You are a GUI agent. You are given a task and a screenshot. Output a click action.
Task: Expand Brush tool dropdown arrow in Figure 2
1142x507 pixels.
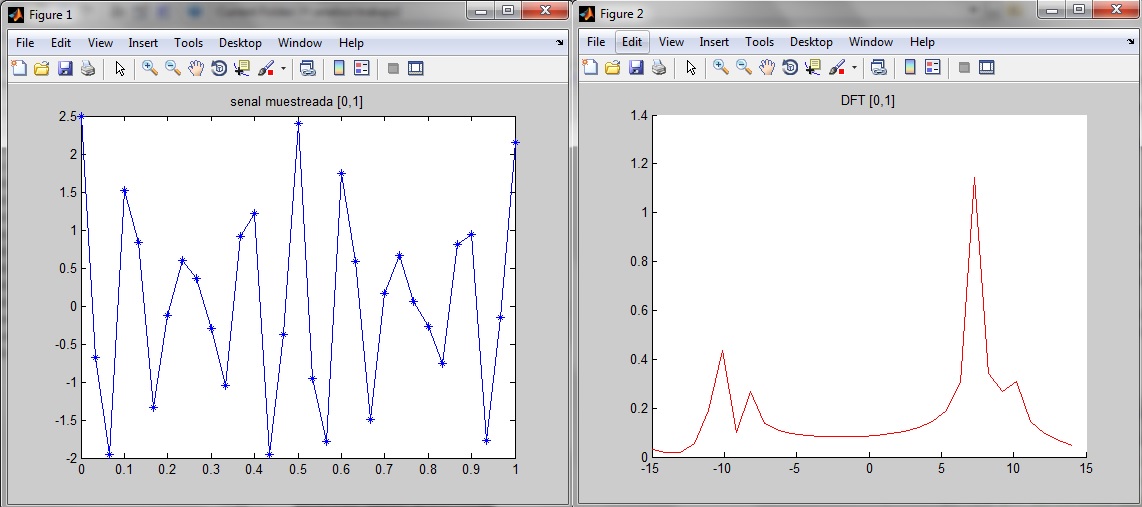tap(855, 69)
